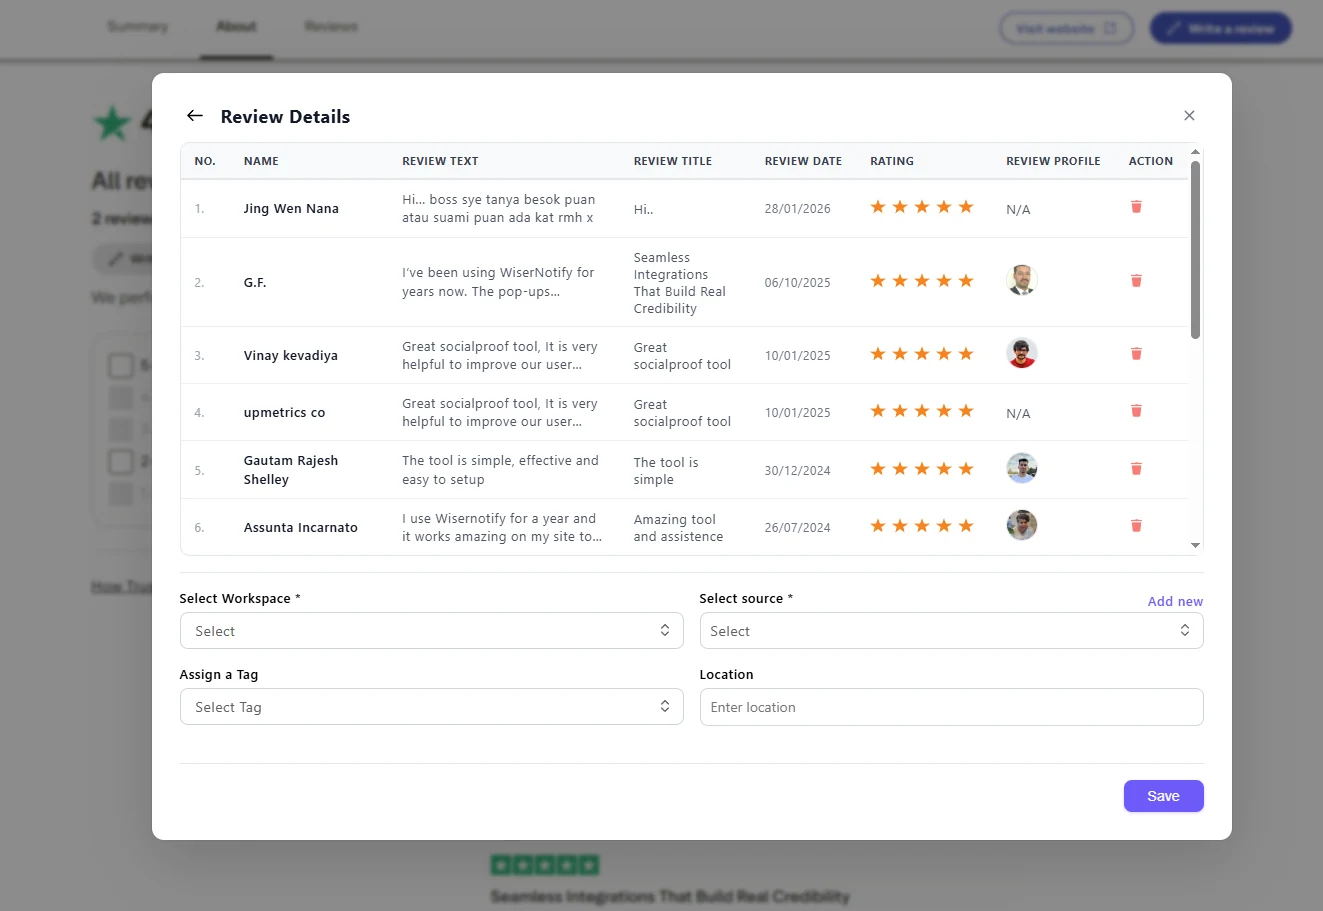Screen dimensions: 1323x911
Task: Click G.F.'s profile picture
Action: 1021,280
